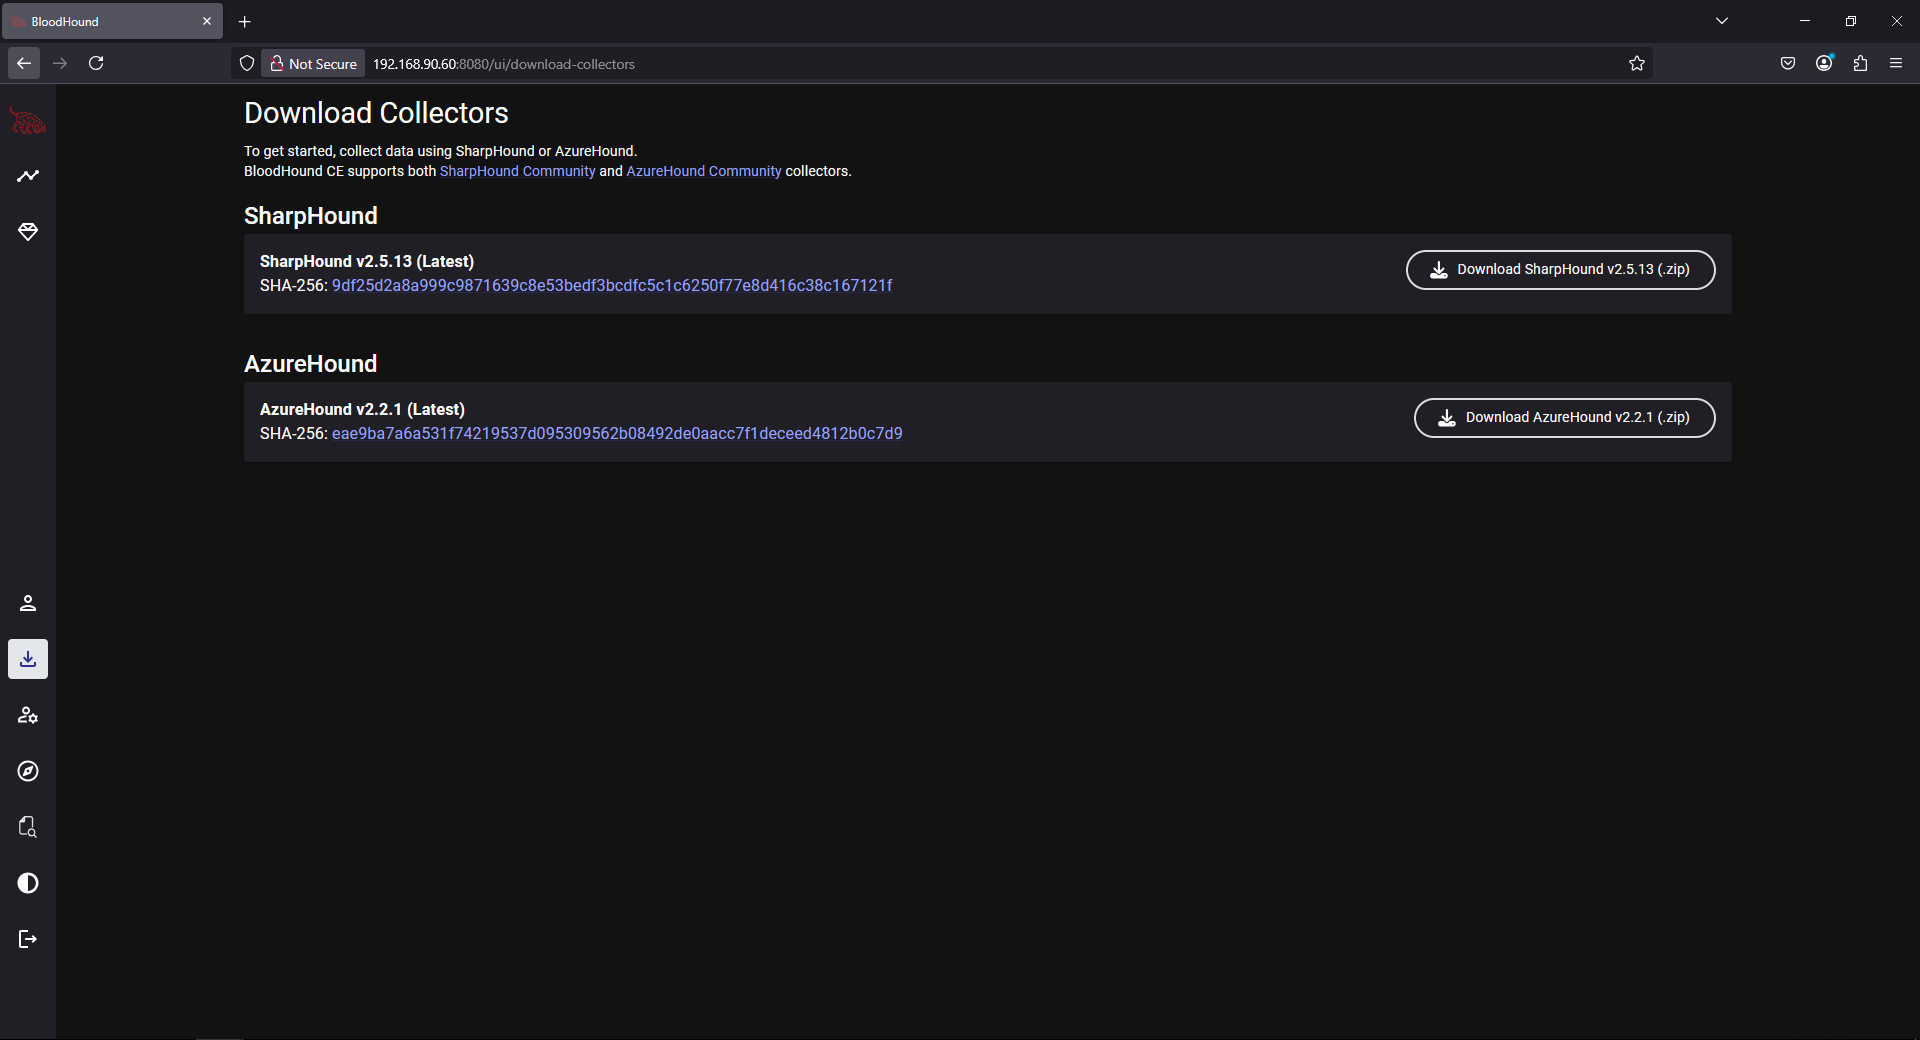Click the SharpHound SHA-256 hash link
This screenshot has width=1920, height=1040.
[x=612, y=286]
